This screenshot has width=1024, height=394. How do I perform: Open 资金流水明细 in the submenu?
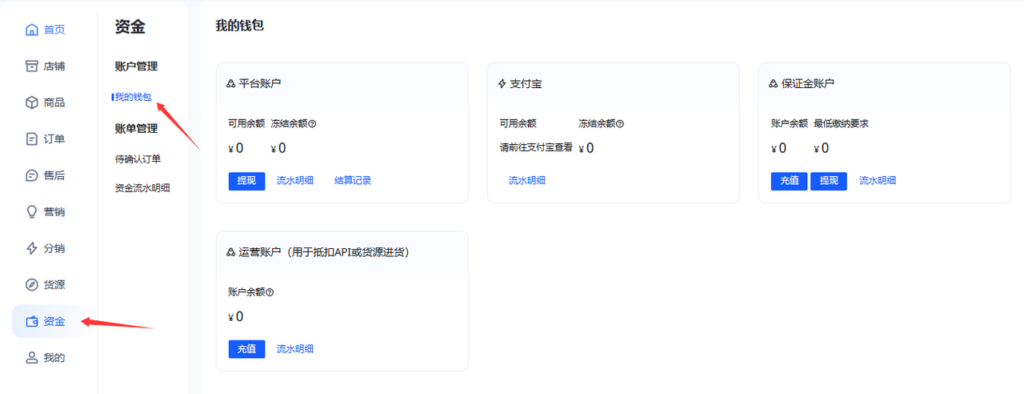coord(142,188)
